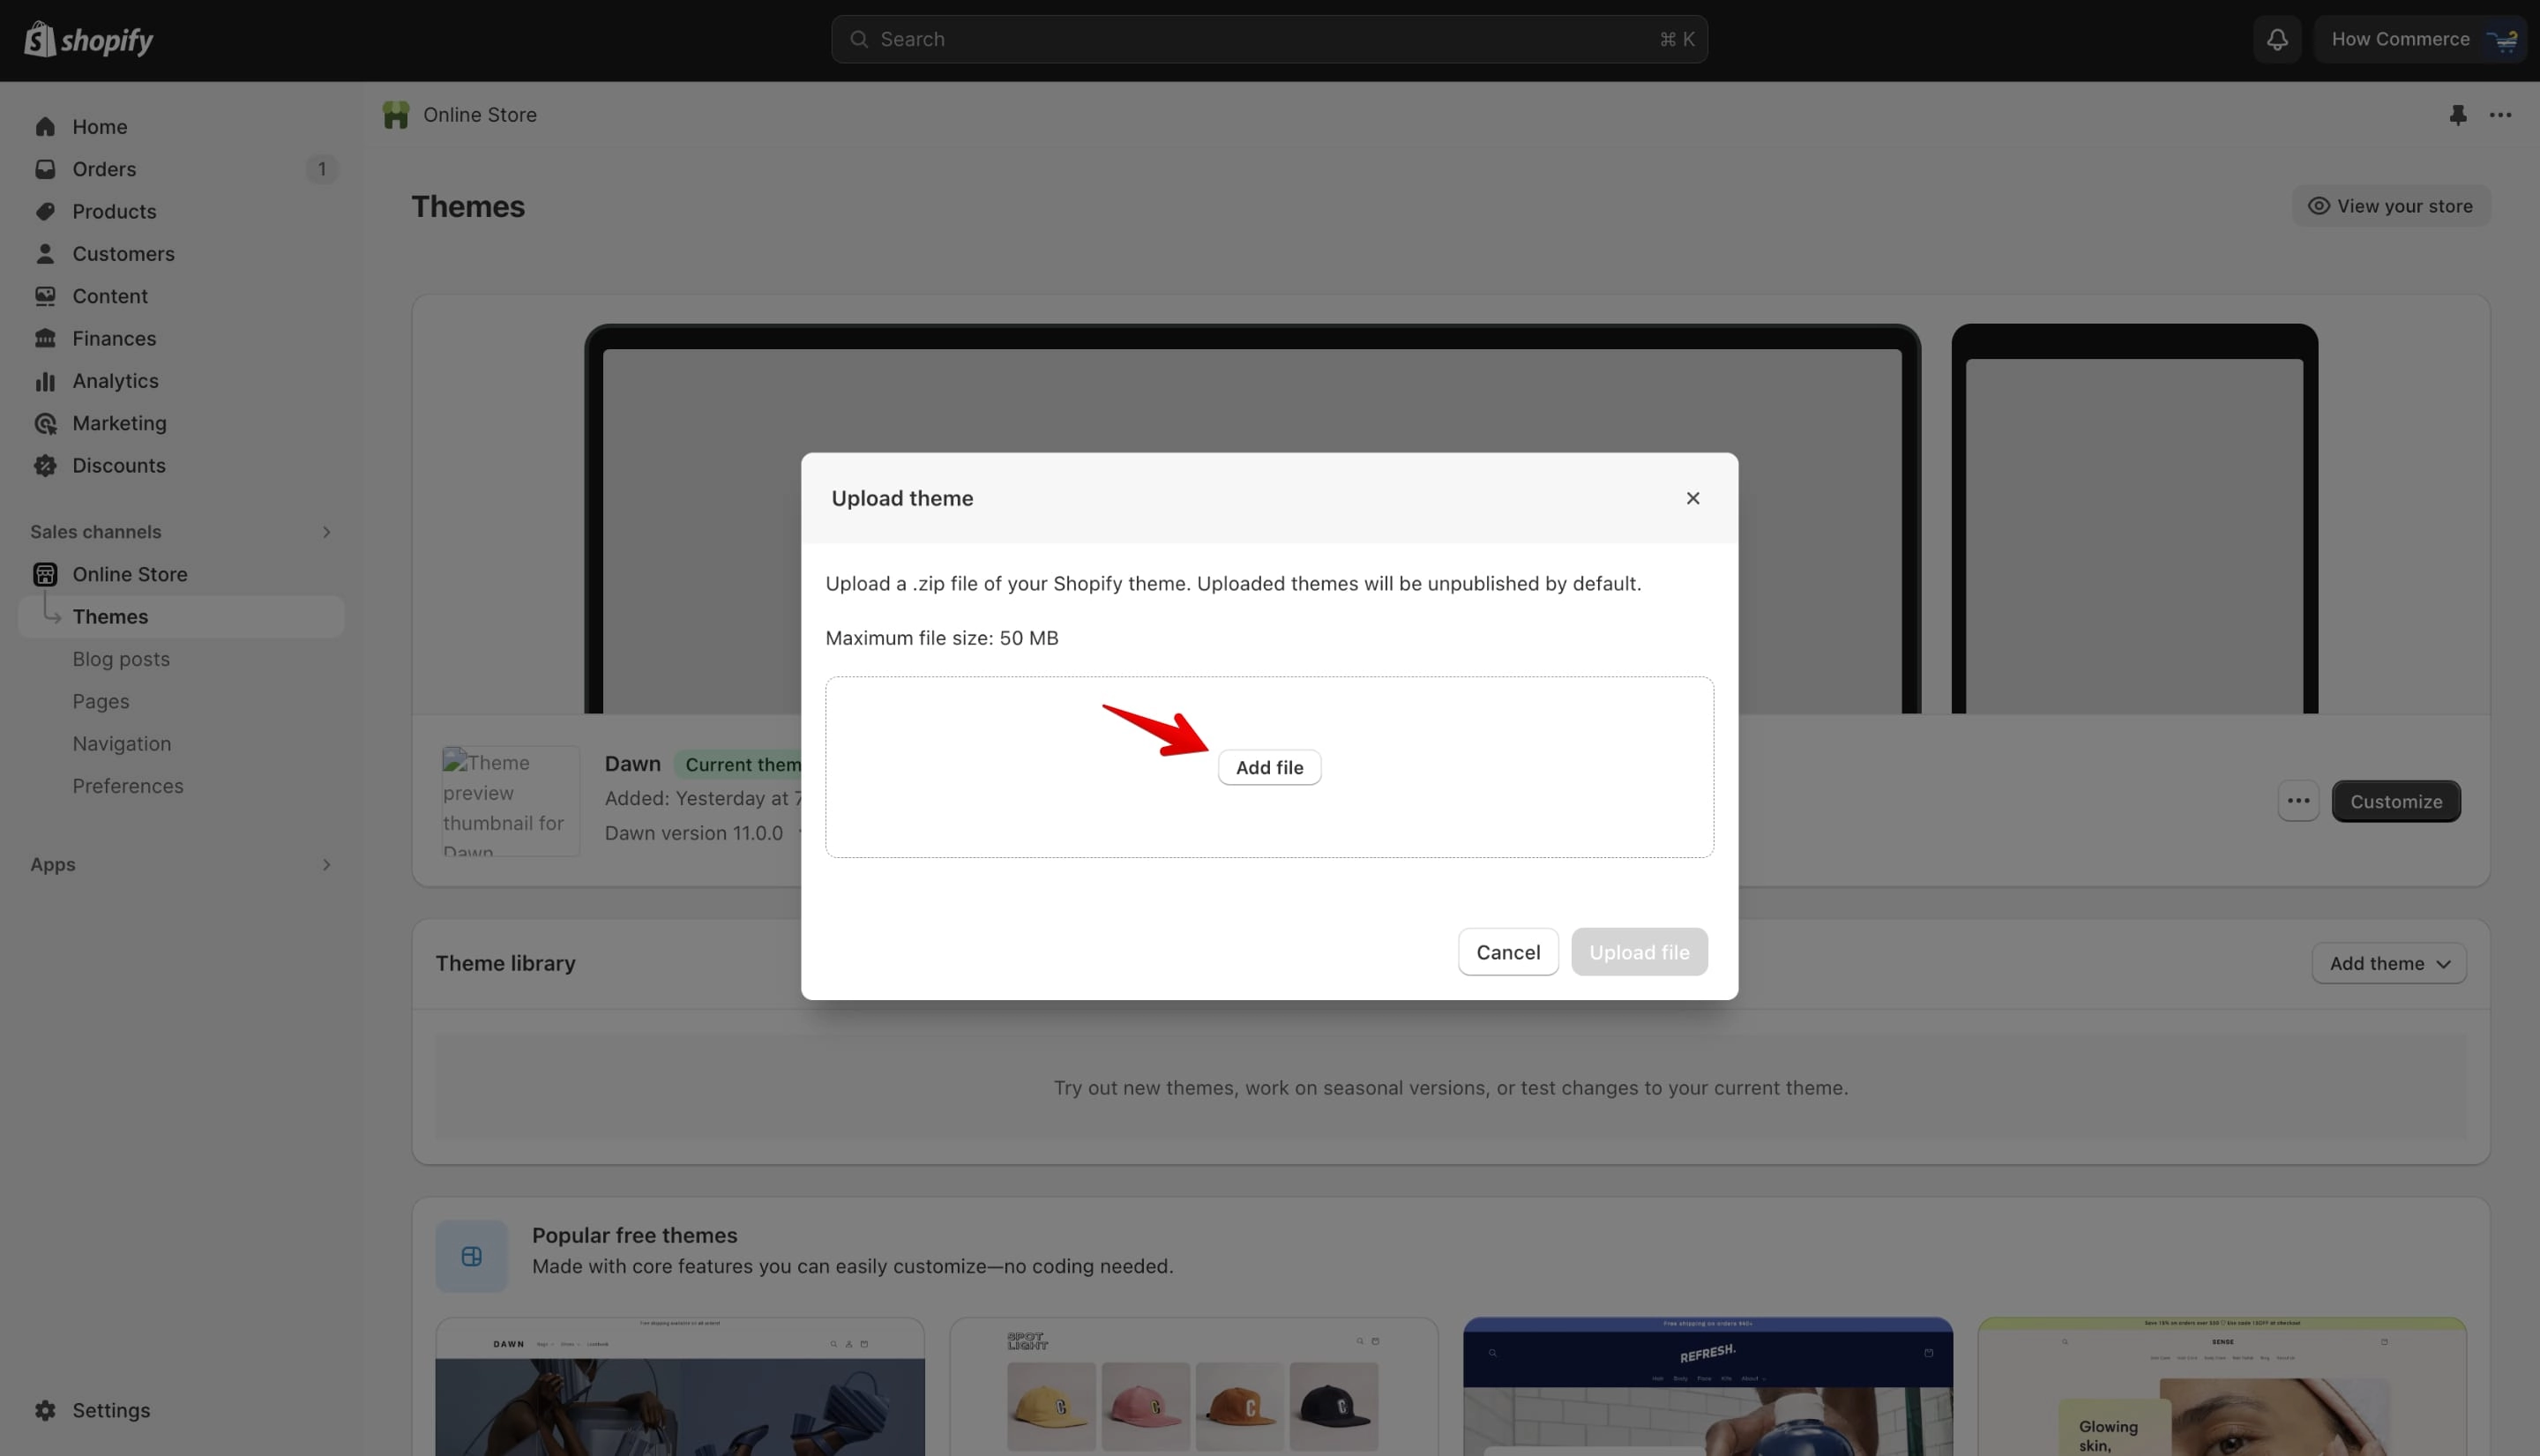Select the Sense theme thumbnail
Viewport: 2540px width, 1456px height.
click(x=2222, y=1387)
